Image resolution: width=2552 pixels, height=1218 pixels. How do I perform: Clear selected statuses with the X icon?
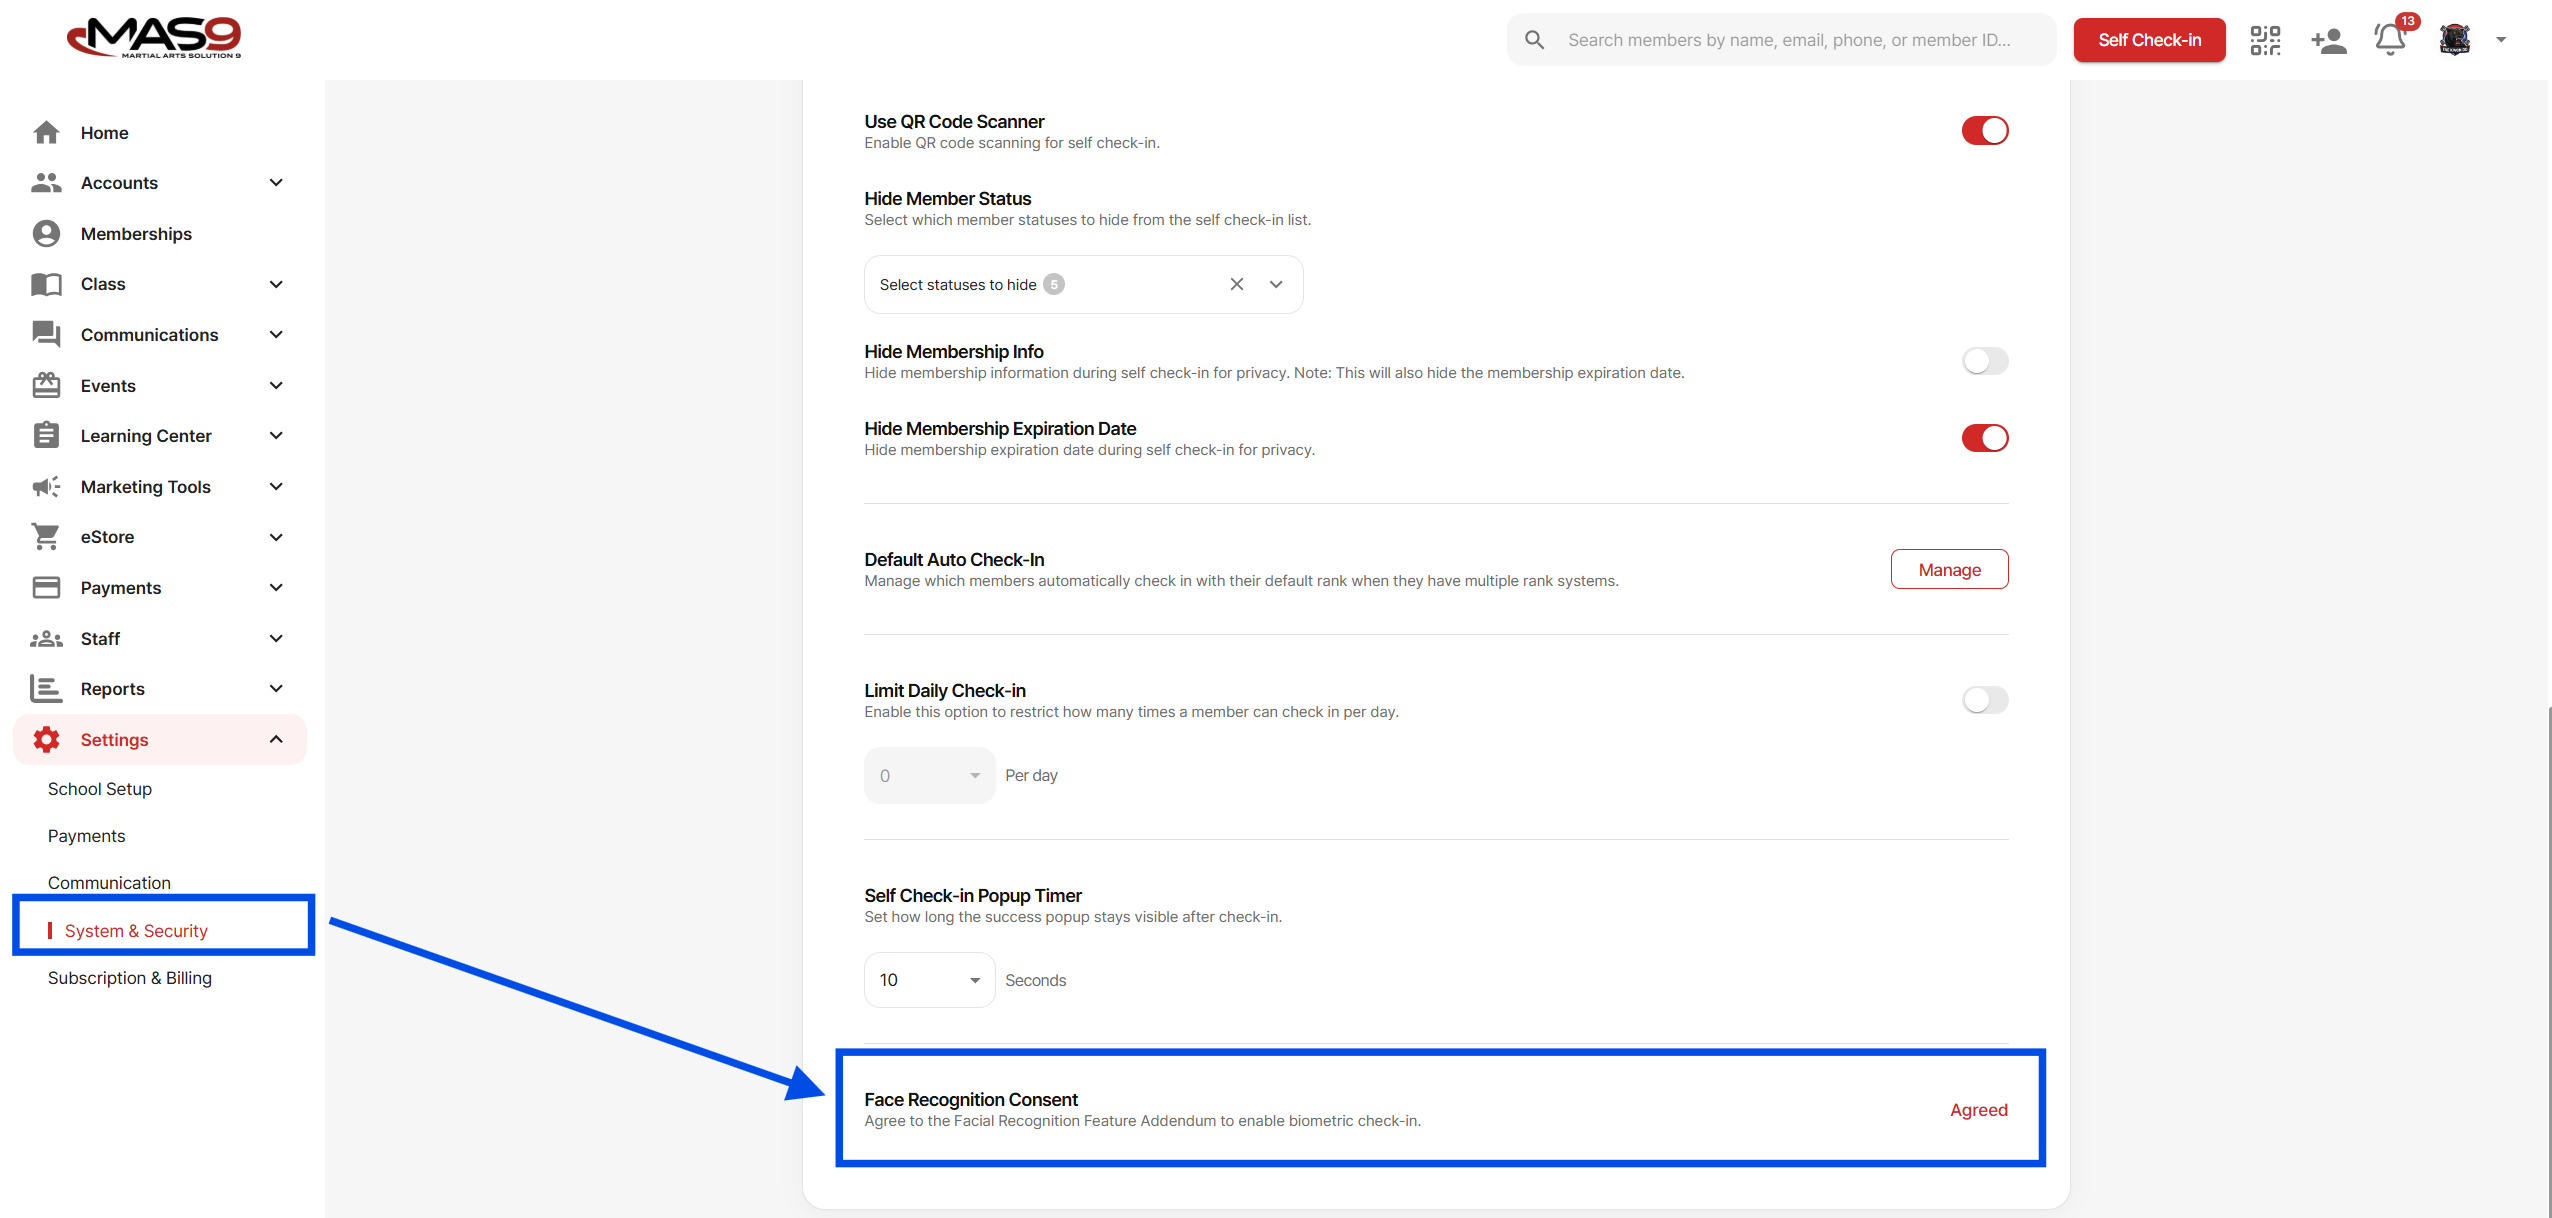[x=1237, y=284]
